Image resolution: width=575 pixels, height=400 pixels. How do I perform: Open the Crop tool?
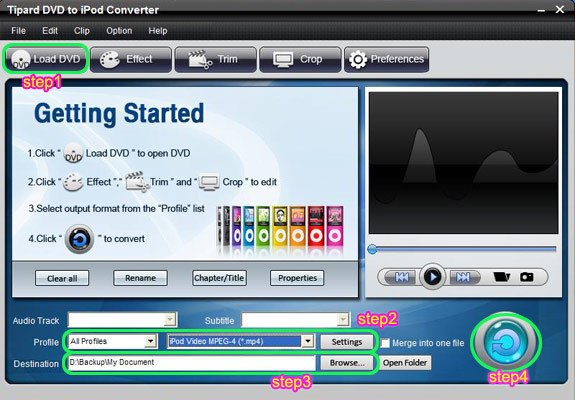300,59
